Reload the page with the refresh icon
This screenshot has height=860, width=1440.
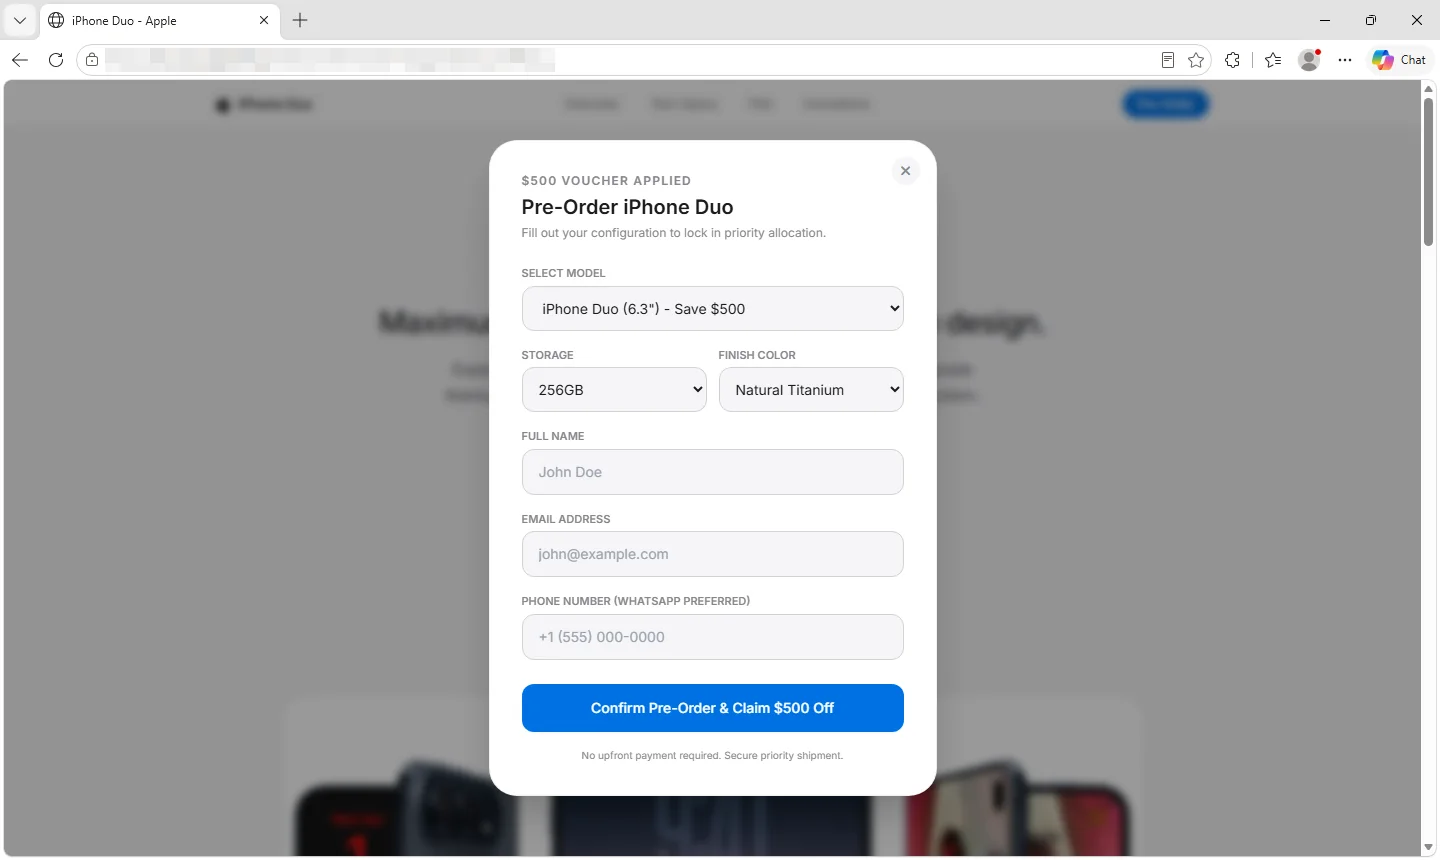click(x=56, y=60)
